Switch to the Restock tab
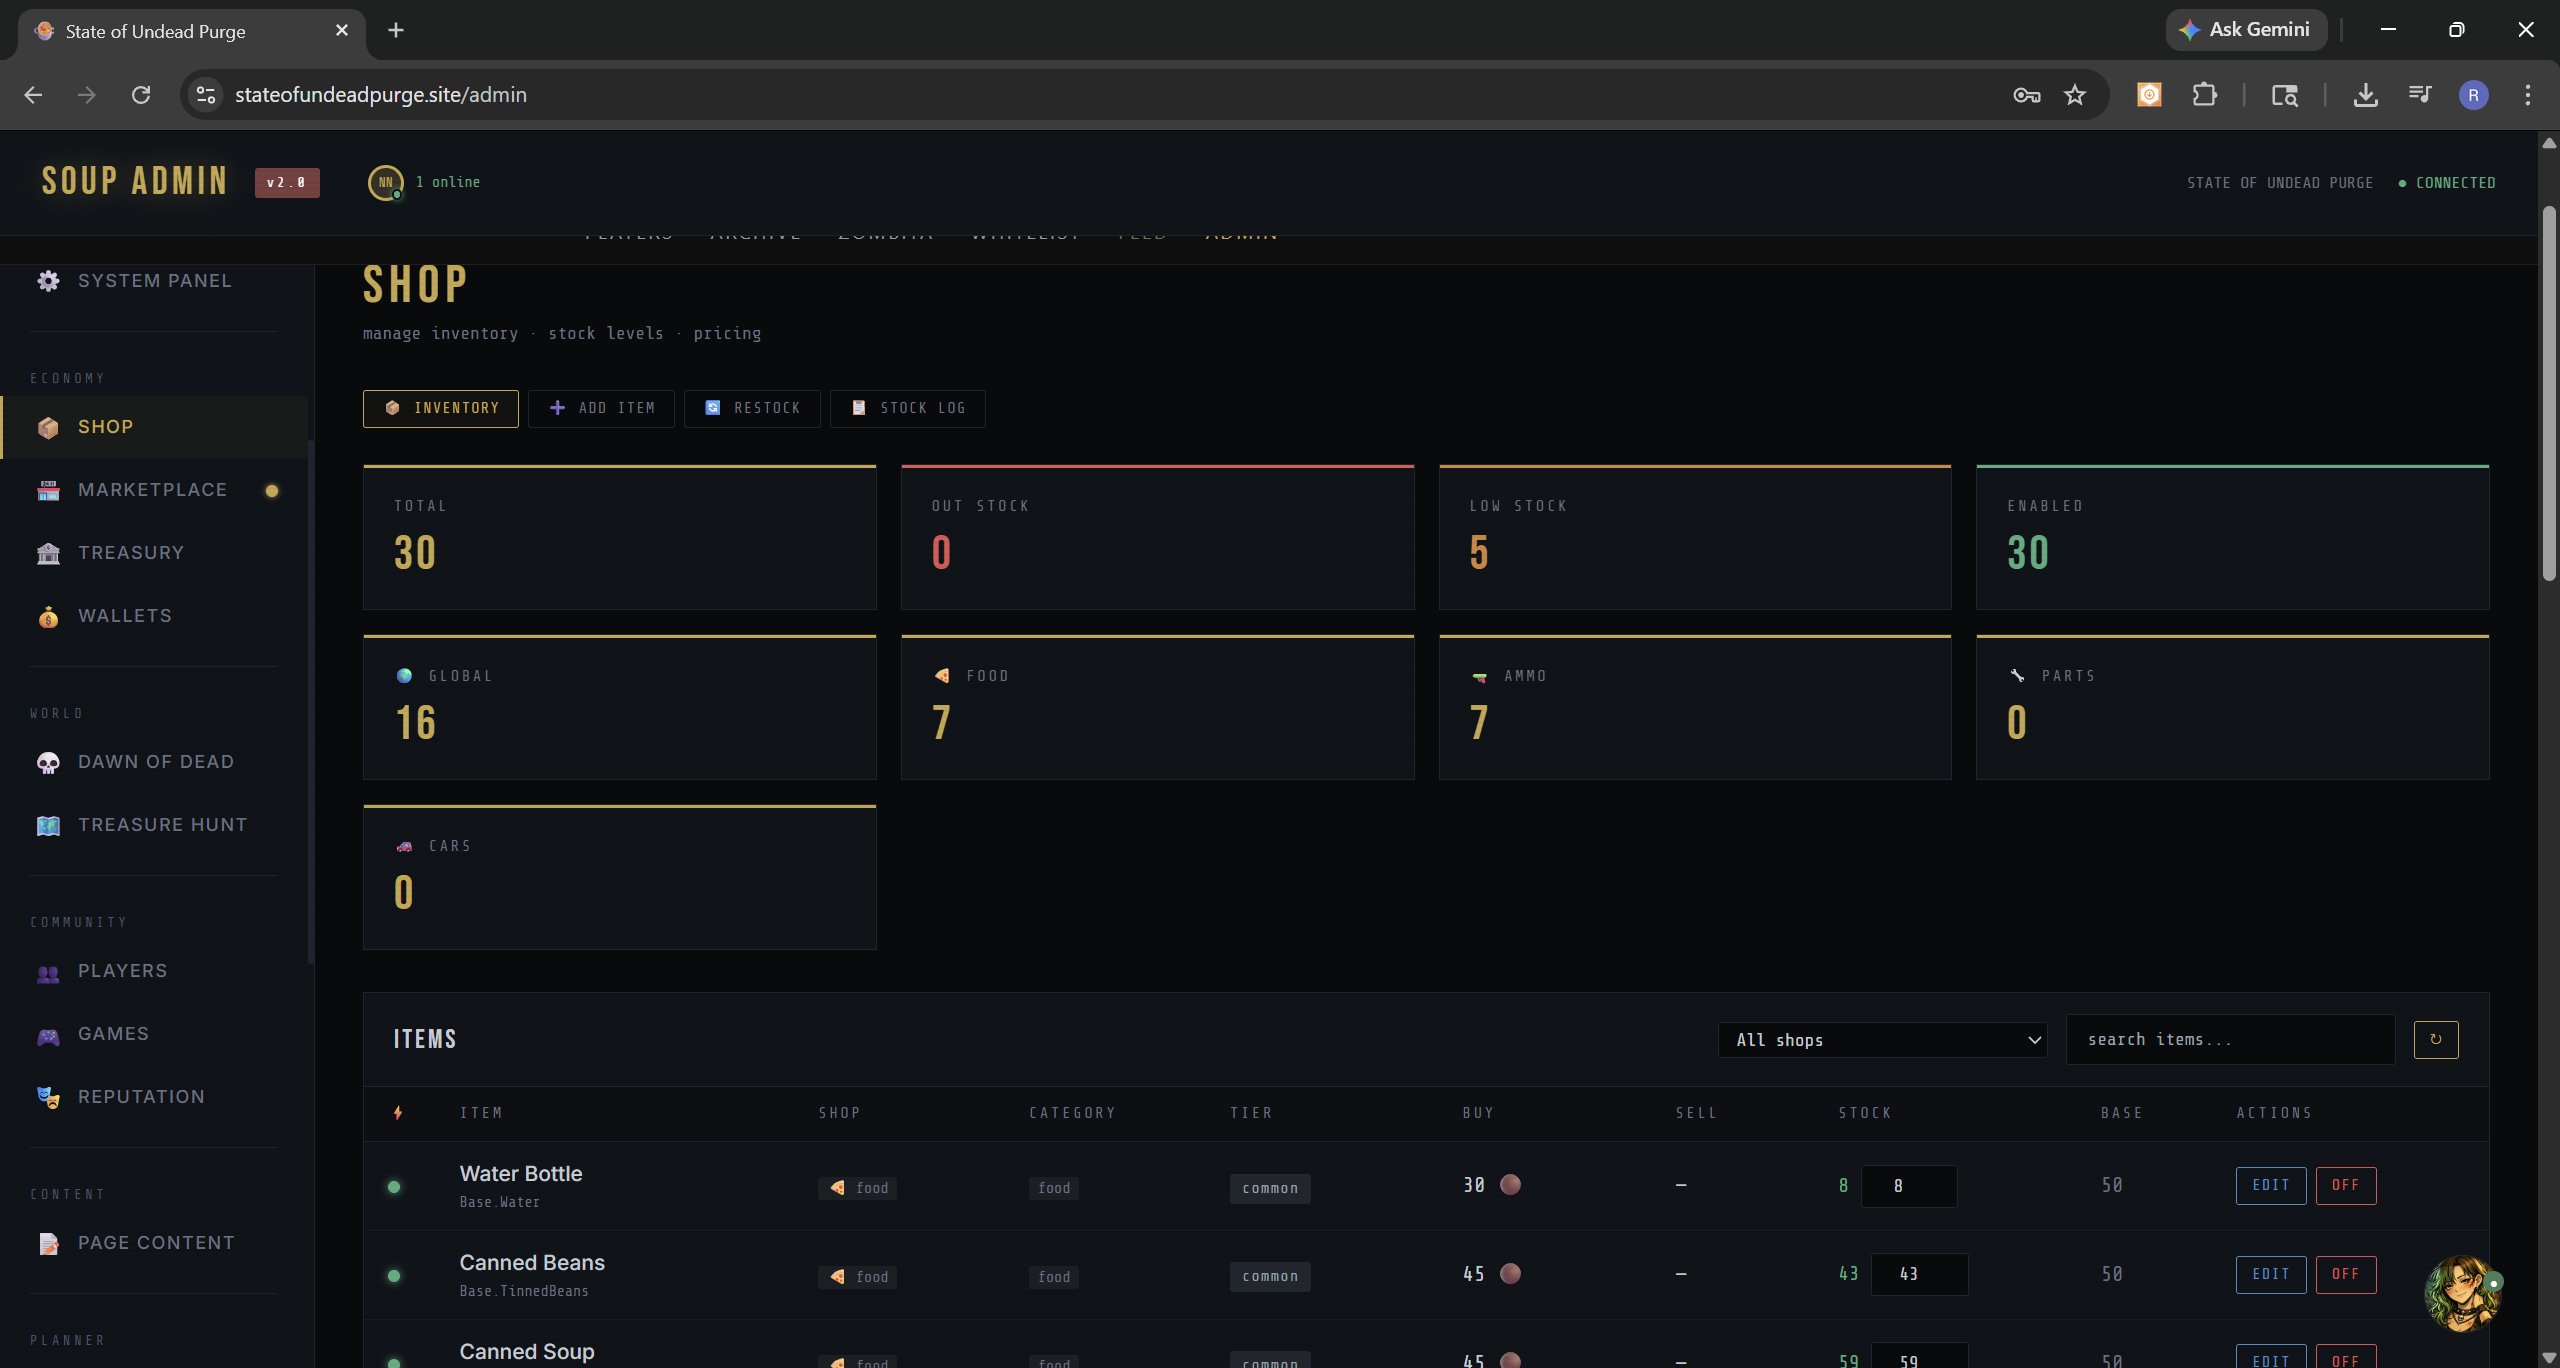Screen dimensions: 2560x1368 [752, 409]
